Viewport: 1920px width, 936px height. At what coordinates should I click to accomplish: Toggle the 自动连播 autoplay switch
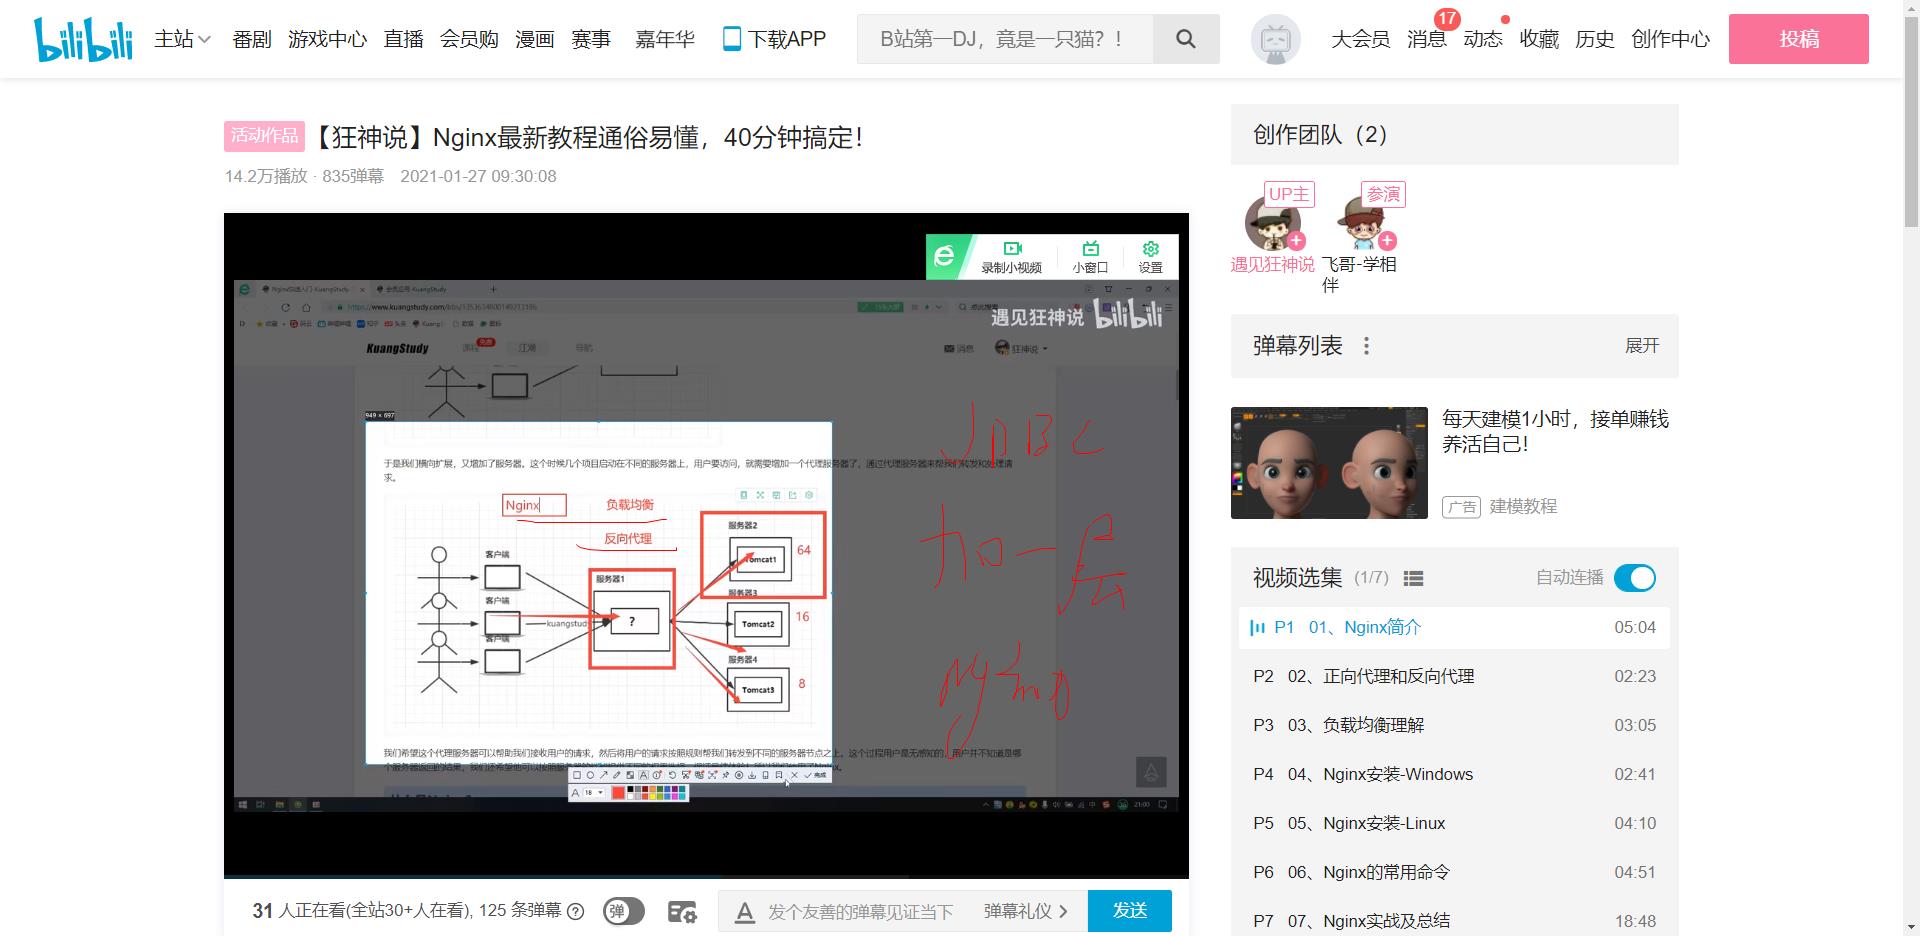pyautogui.click(x=1635, y=578)
